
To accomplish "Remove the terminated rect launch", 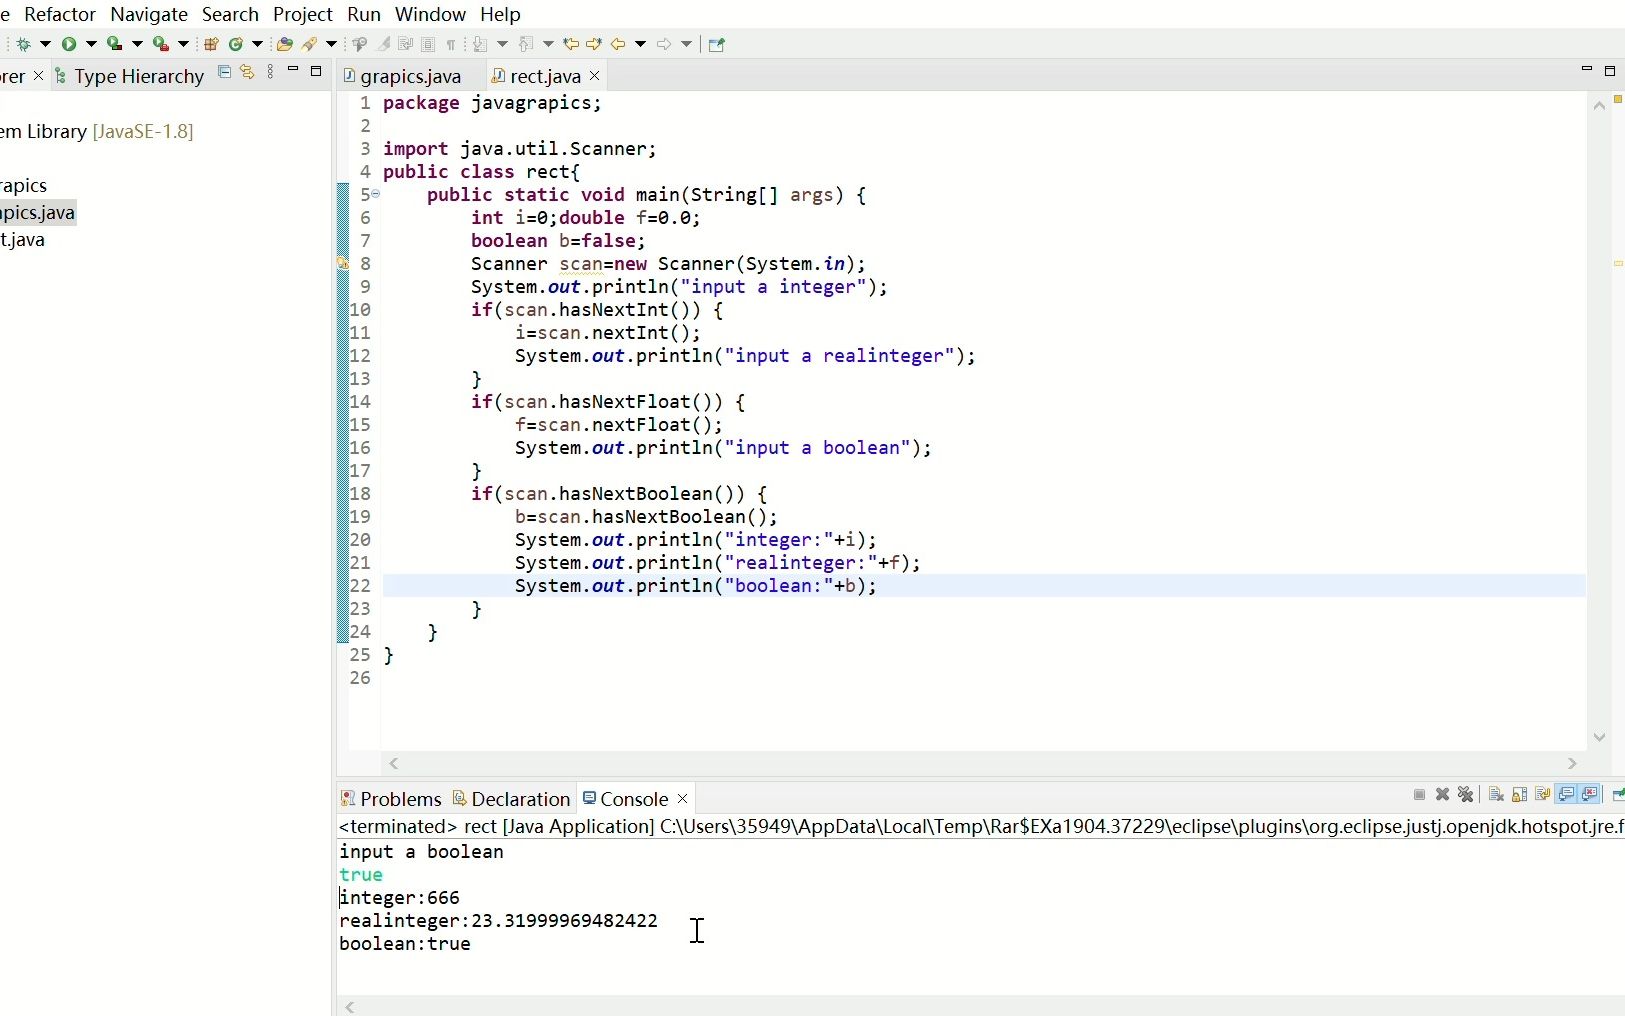I will pyautogui.click(x=1442, y=795).
